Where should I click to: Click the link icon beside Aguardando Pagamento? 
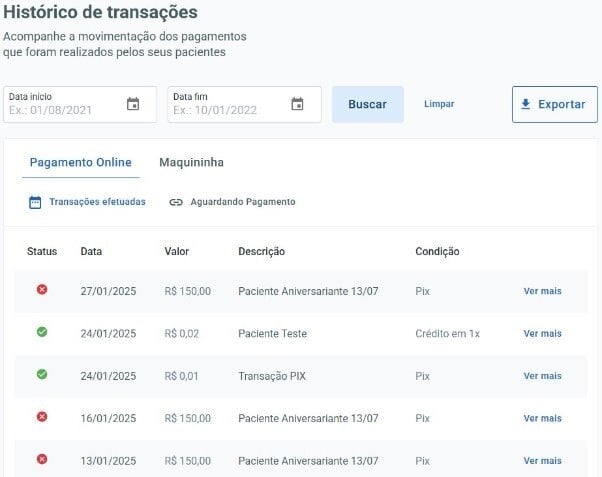[176, 202]
